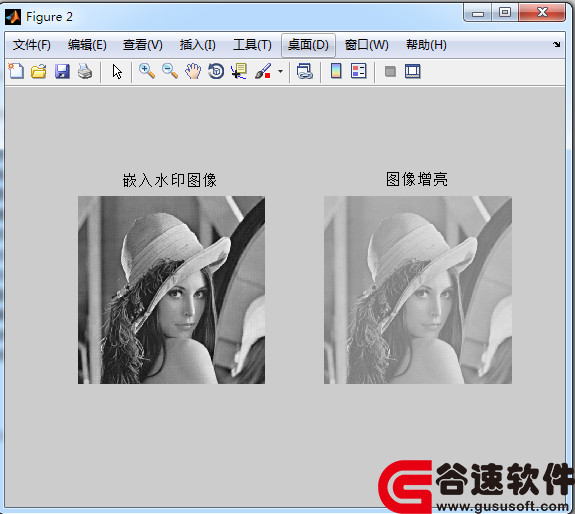Insert a colorbar using the toolbar icon

(x=336, y=71)
